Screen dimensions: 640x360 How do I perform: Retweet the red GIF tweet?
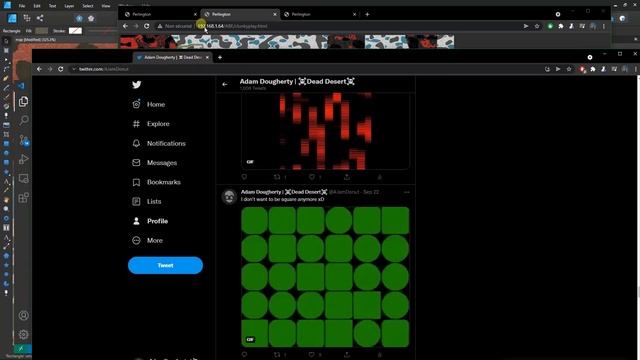pyautogui.click(x=277, y=177)
